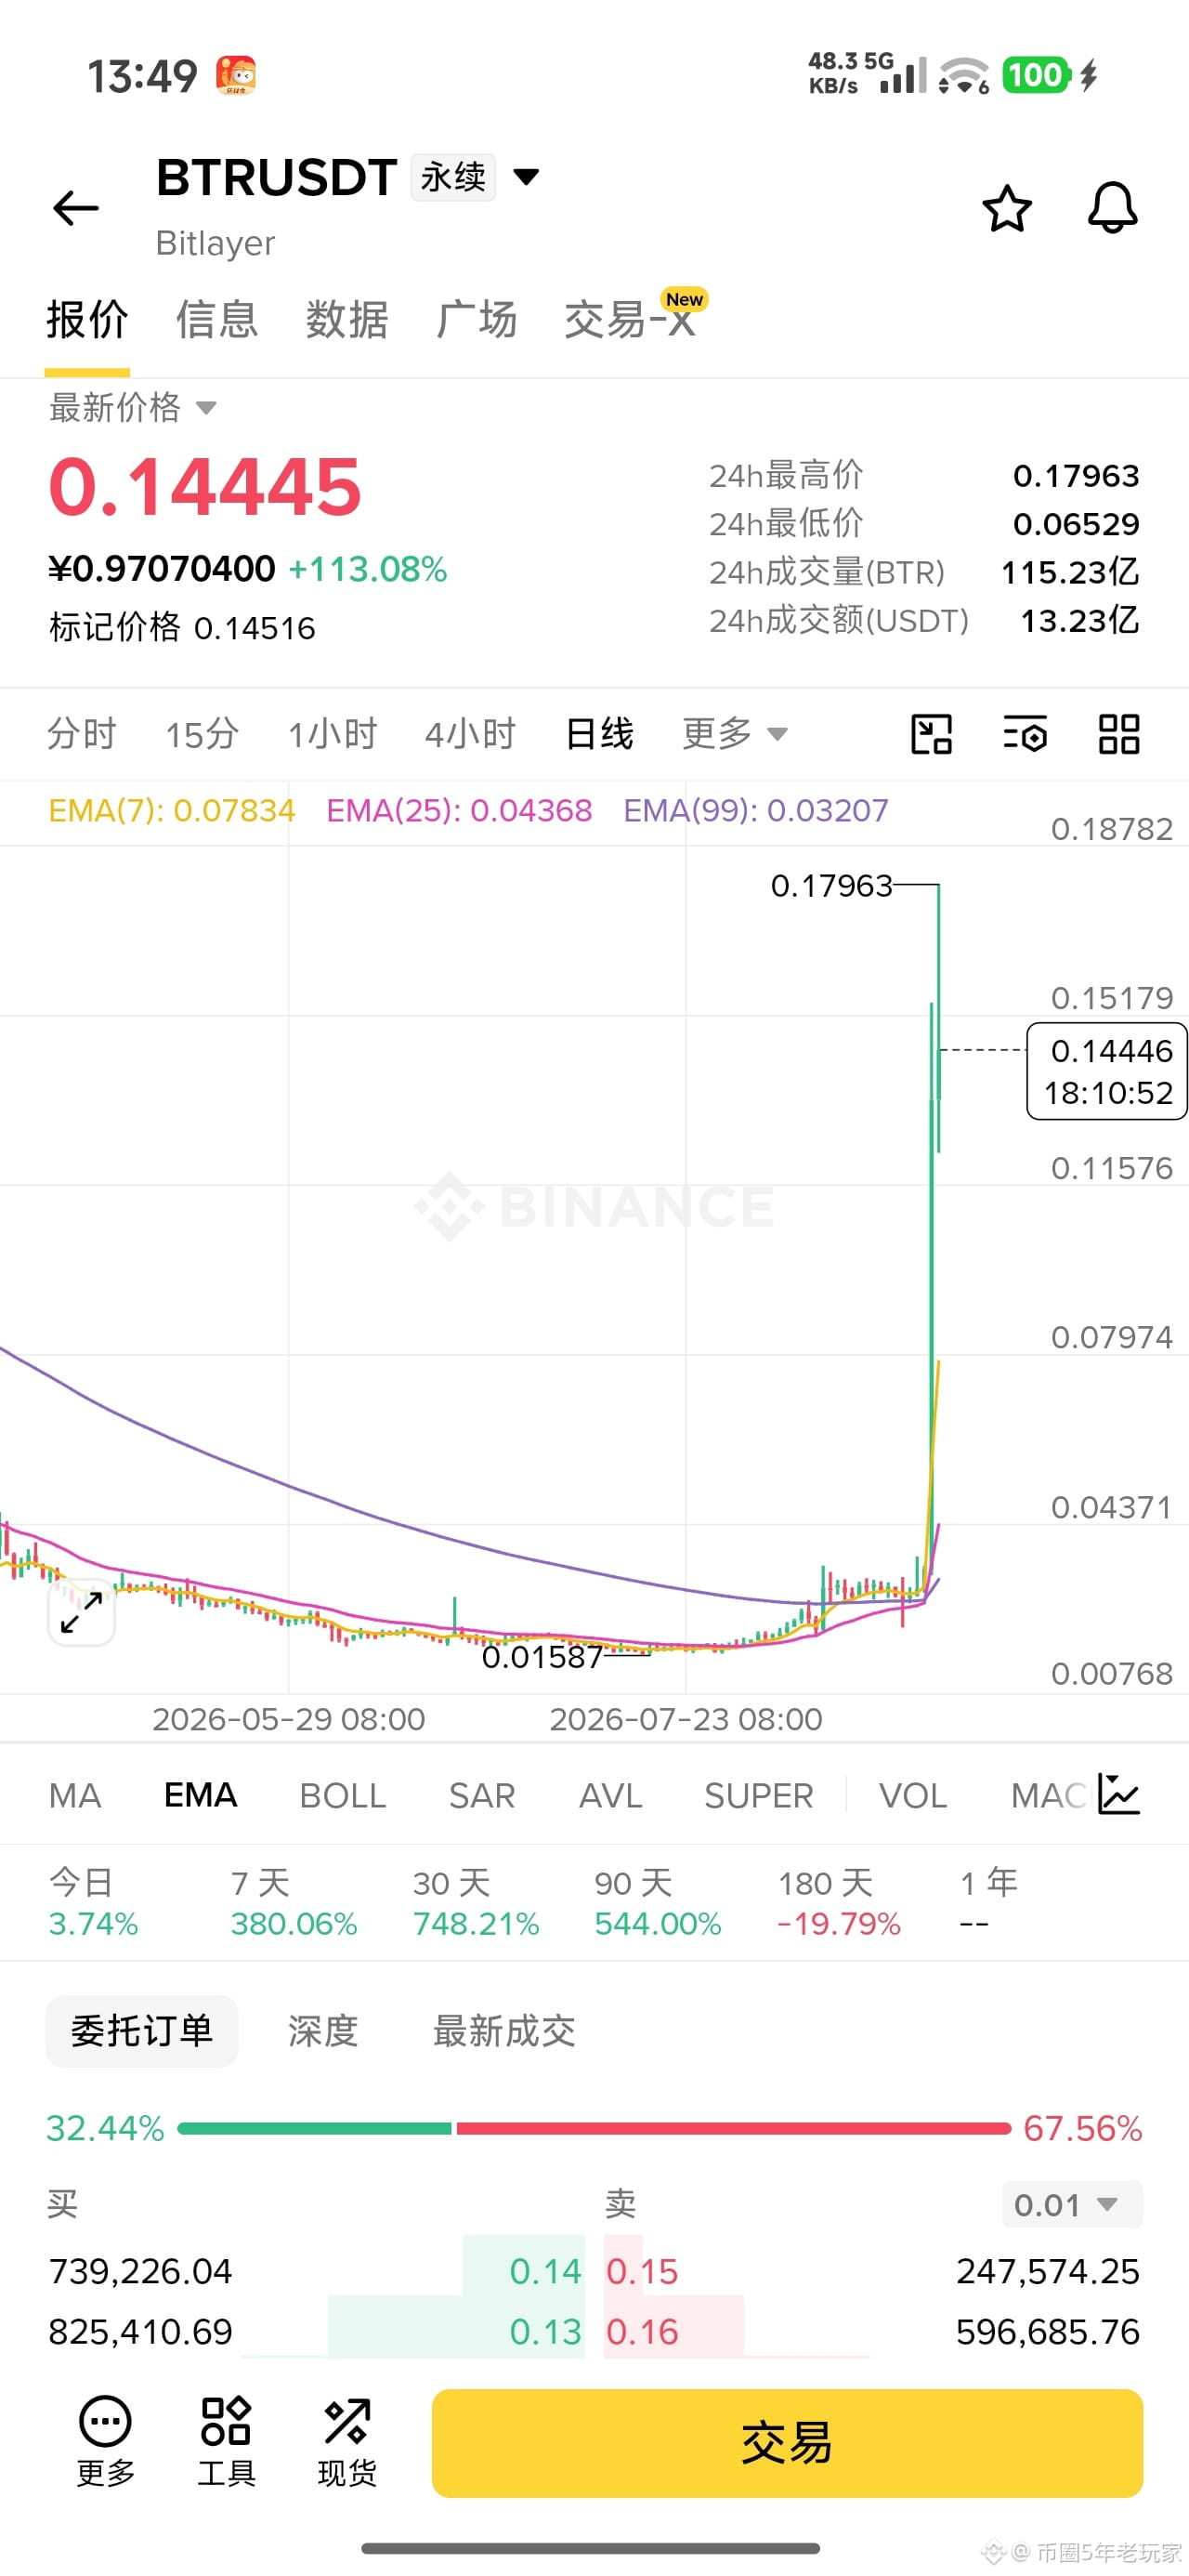Tap the 90 天 544.00% performance value

point(658,1923)
